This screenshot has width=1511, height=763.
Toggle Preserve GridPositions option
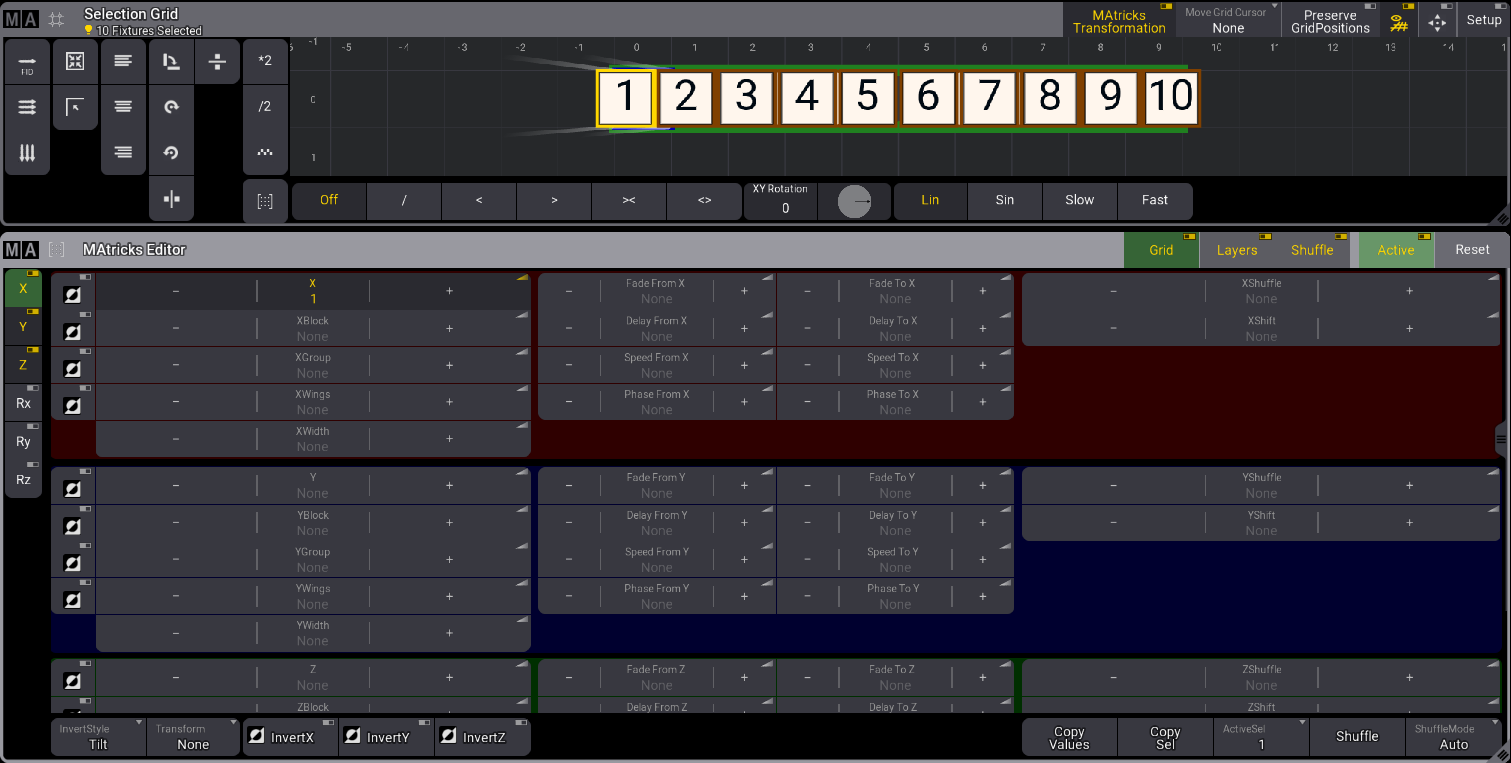tap(1329, 21)
